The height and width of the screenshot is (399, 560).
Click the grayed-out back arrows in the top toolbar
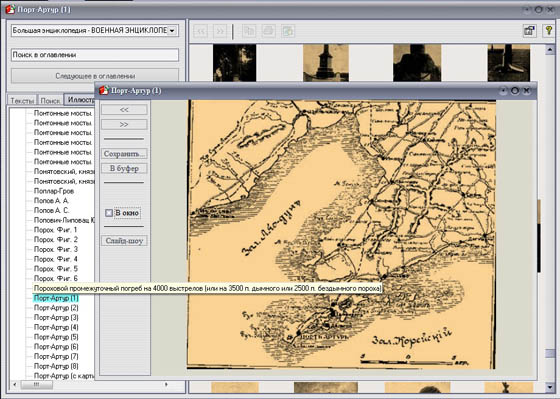201,31
